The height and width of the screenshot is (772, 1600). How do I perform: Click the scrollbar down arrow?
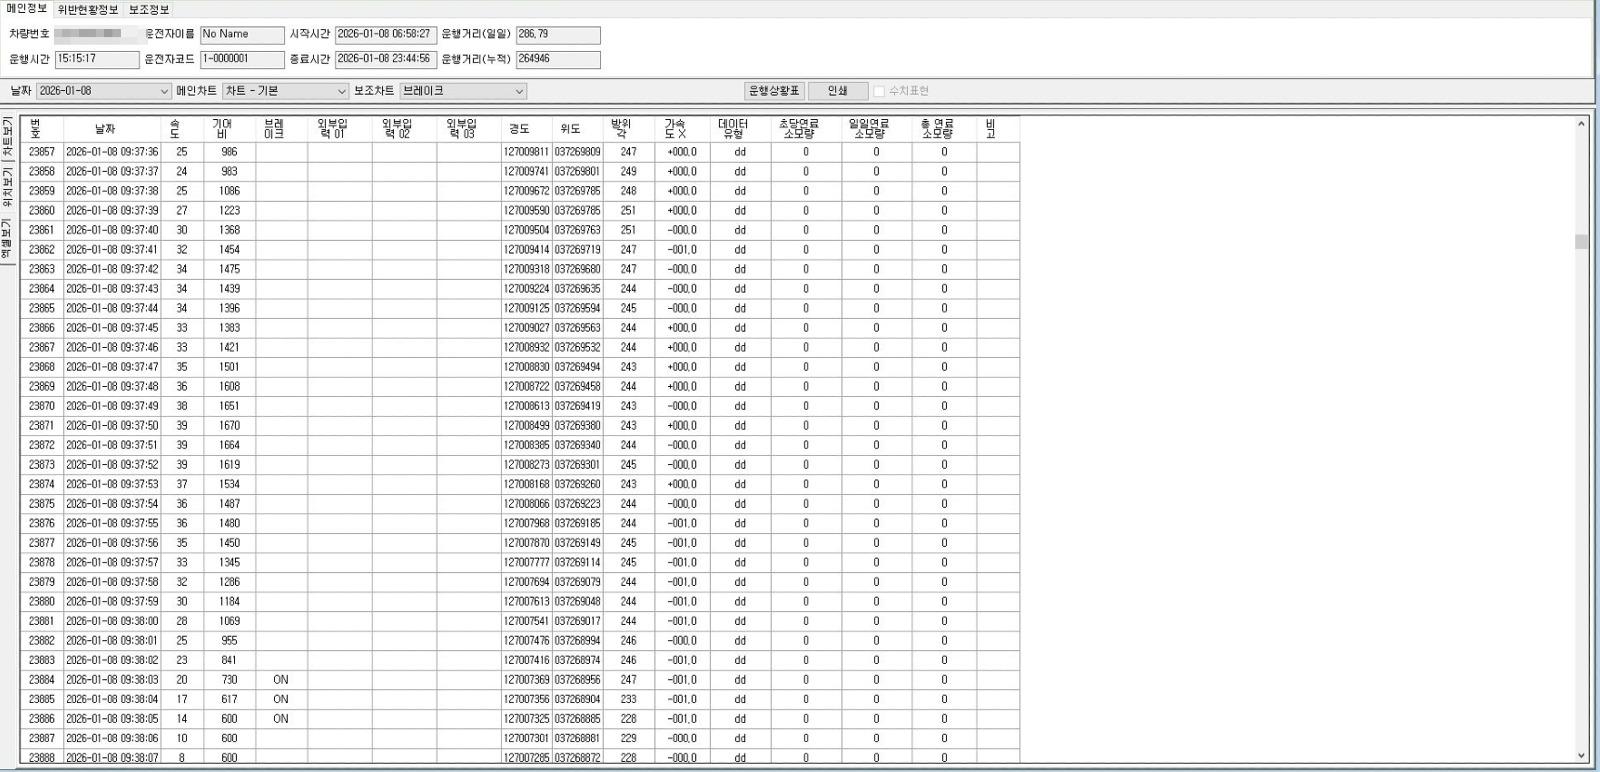click(x=1581, y=756)
